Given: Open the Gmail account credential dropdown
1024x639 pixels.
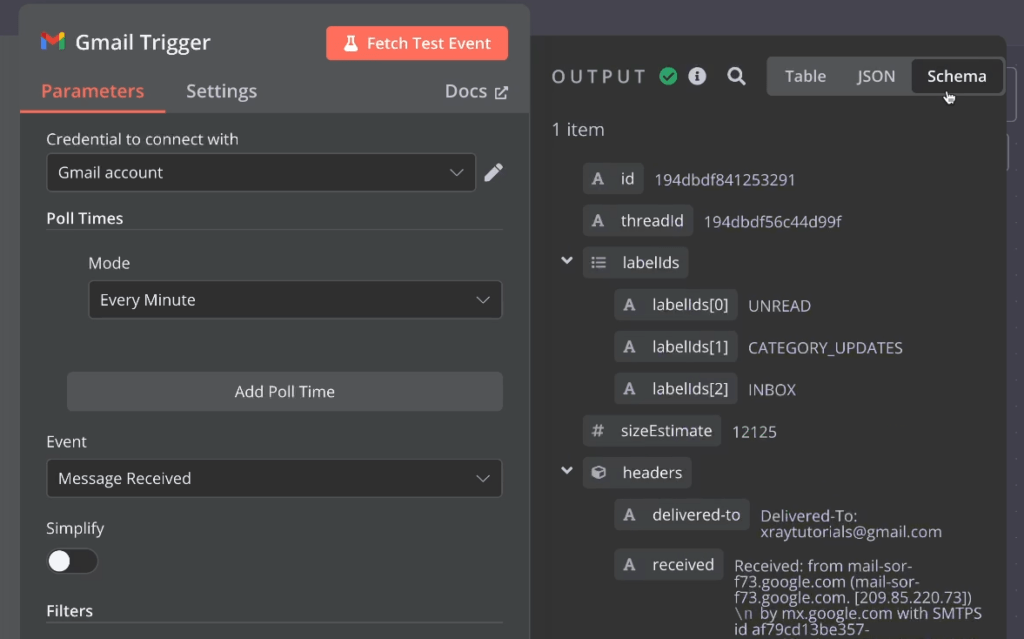Looking at the screenshot, I should tap(261, 172).
